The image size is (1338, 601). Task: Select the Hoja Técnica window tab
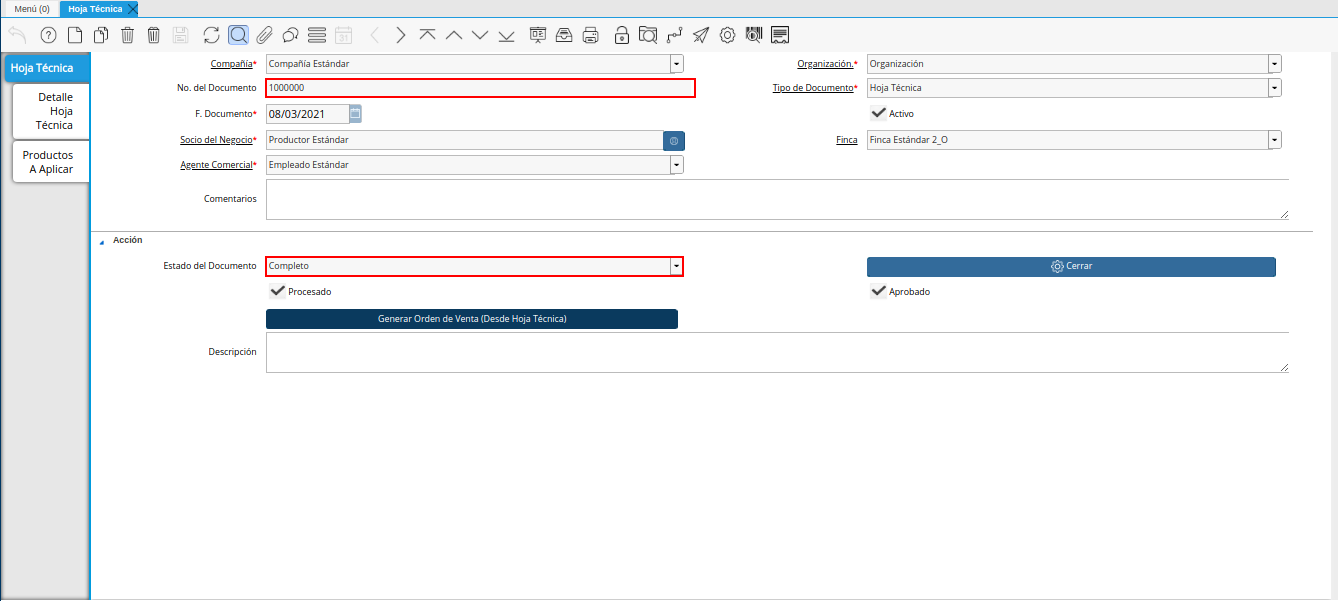click(x=95, y=8)
